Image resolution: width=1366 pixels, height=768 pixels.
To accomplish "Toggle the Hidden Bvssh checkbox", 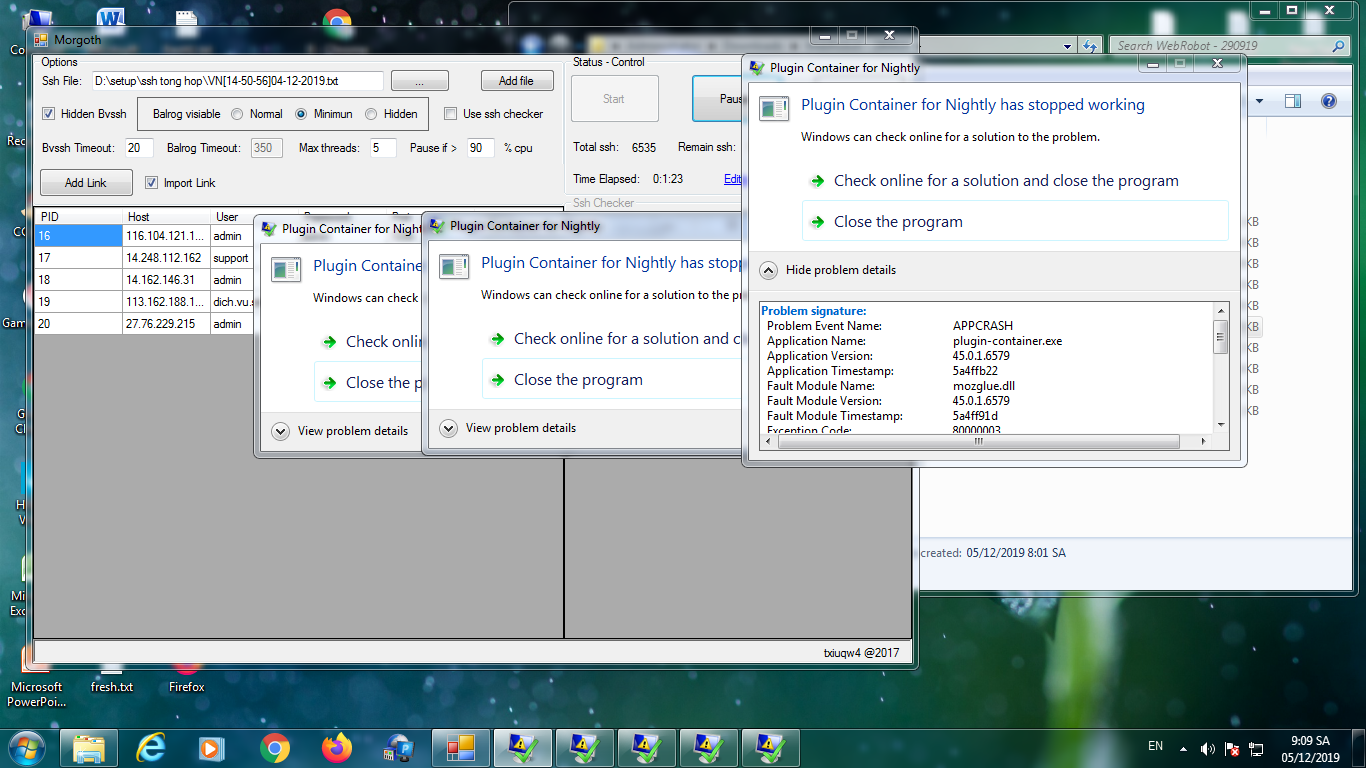I will tap(49, 114).
